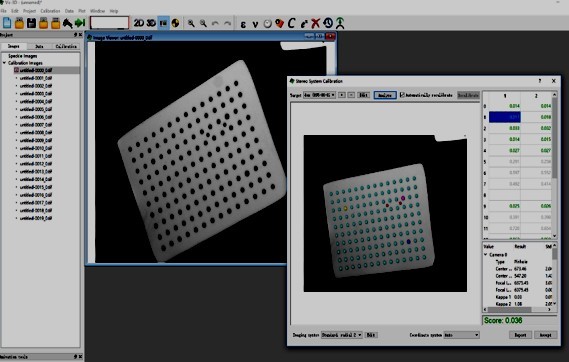Open the Target selection dropdown
Image resolution: width=569 pixels, height=362 pixels.
coord(319,95)
